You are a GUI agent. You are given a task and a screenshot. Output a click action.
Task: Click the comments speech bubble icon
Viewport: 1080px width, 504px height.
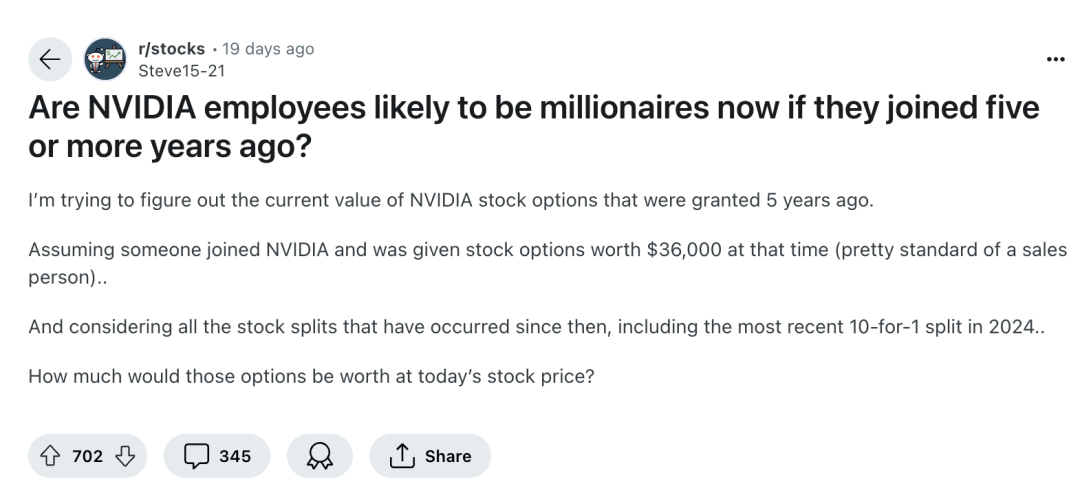(195, 456)
